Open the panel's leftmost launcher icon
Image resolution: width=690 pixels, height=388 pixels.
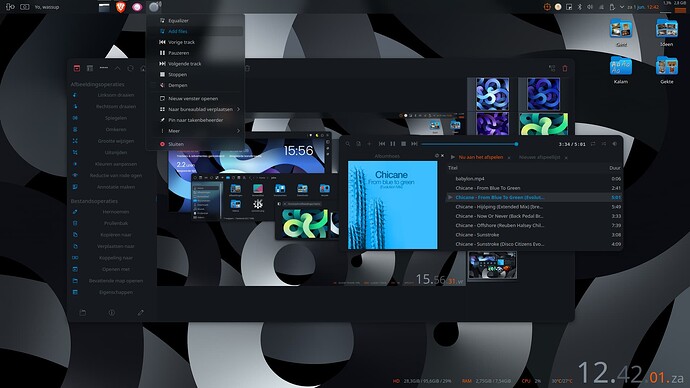coord(10,7)
